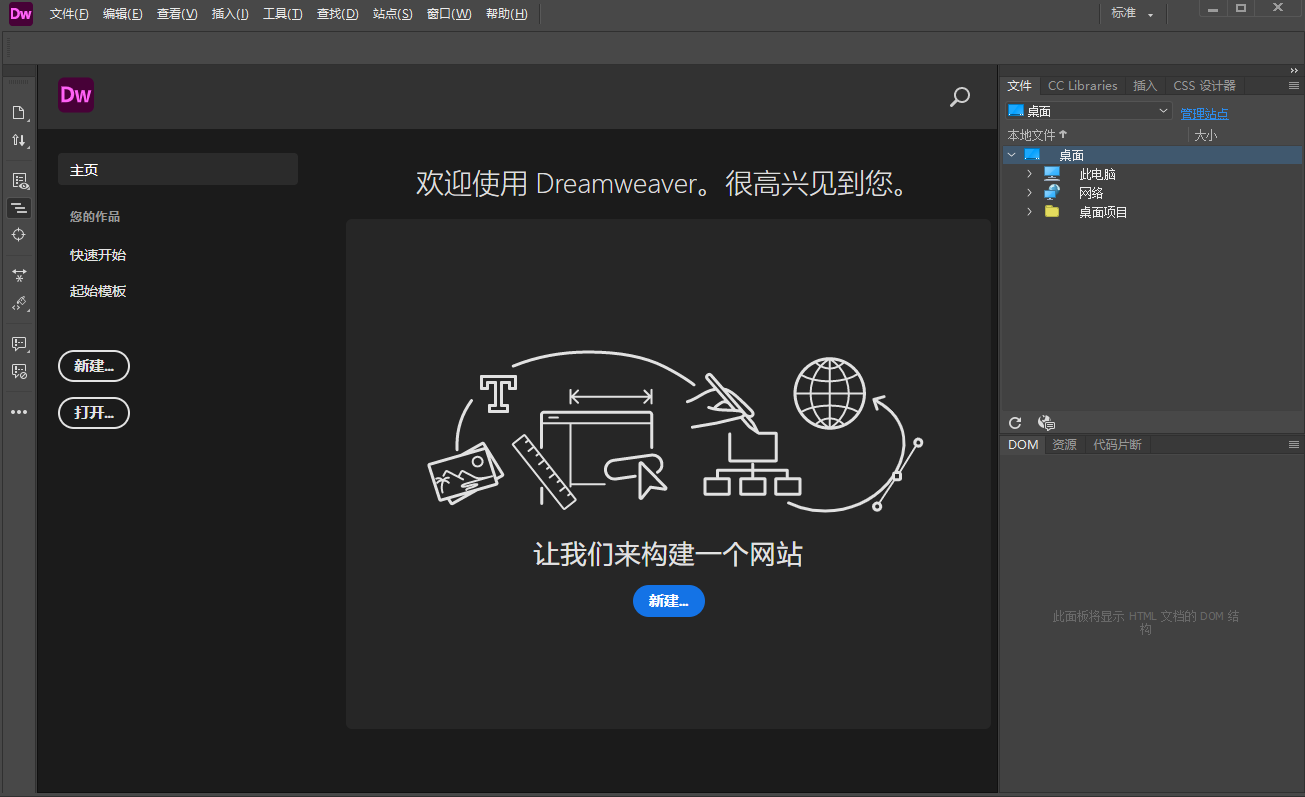Screen dimensions: 1305x797
Task: Open the Files panel options menu icon
Action: click(x=1294, y=86)
